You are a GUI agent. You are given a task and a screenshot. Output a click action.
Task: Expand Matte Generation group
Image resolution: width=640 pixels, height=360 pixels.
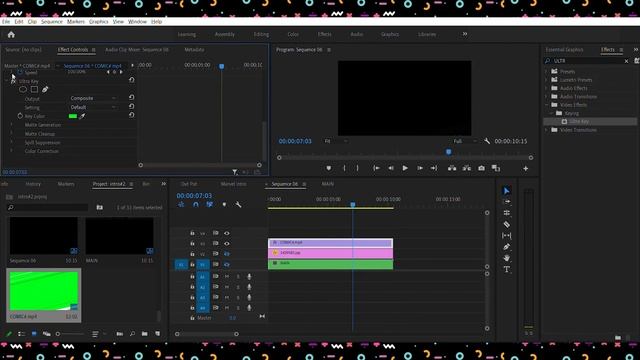pos(11,125)
